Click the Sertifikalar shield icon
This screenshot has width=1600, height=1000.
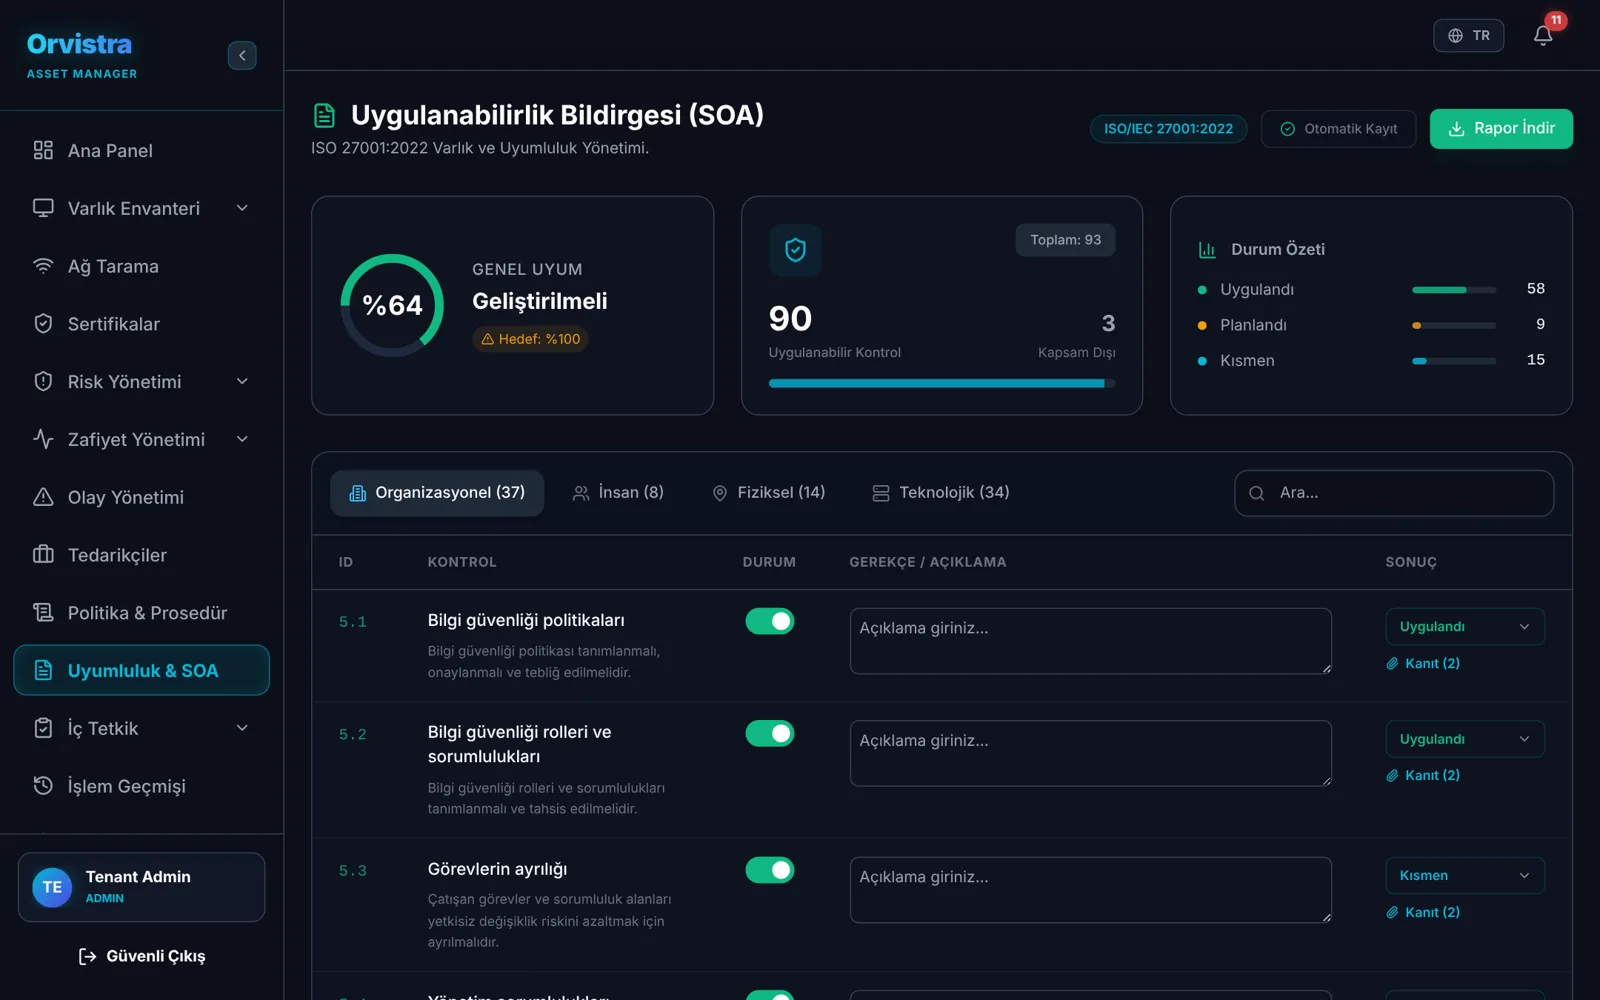coord(43,323)
